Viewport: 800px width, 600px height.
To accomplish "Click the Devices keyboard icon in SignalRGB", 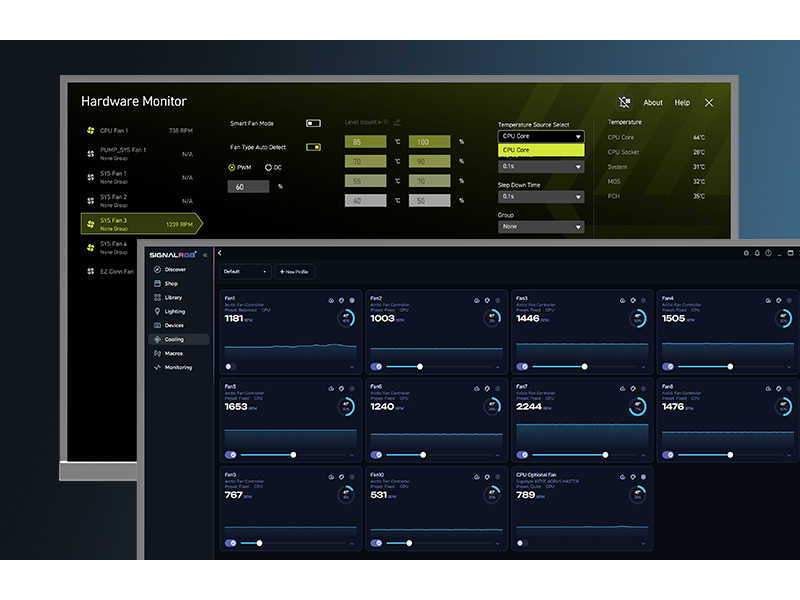I will (157, 325).
